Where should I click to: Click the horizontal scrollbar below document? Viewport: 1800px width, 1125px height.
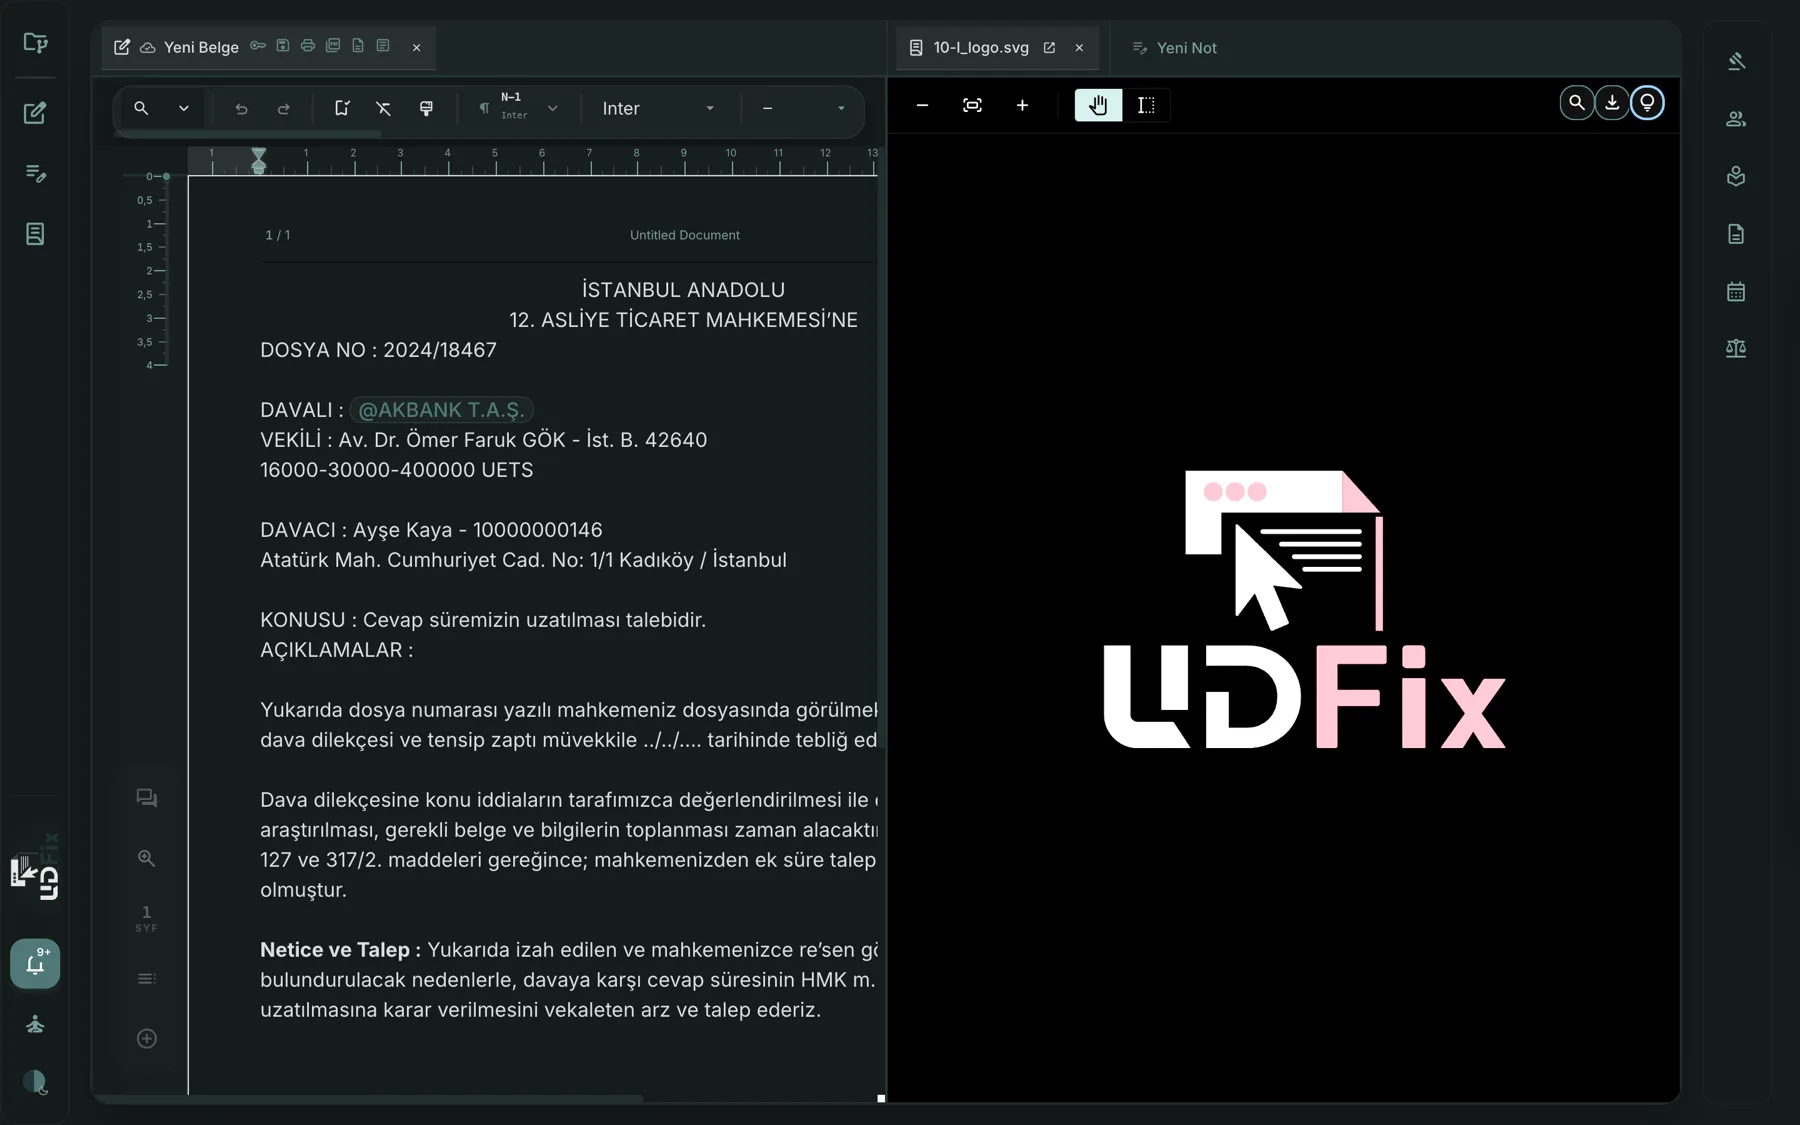pos(370,1098)
